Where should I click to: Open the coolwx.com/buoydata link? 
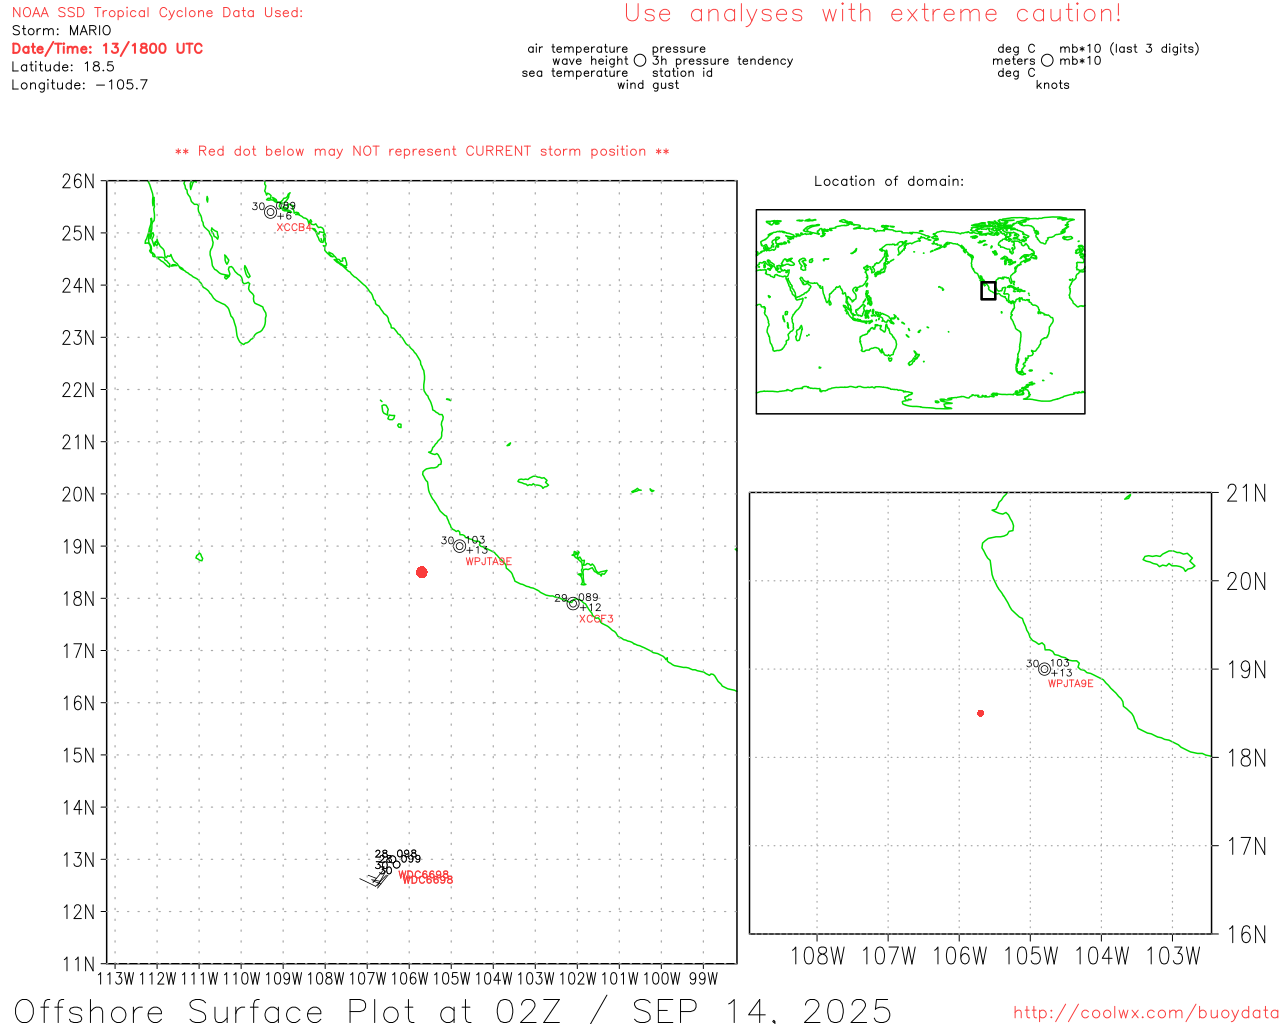1146,1013
